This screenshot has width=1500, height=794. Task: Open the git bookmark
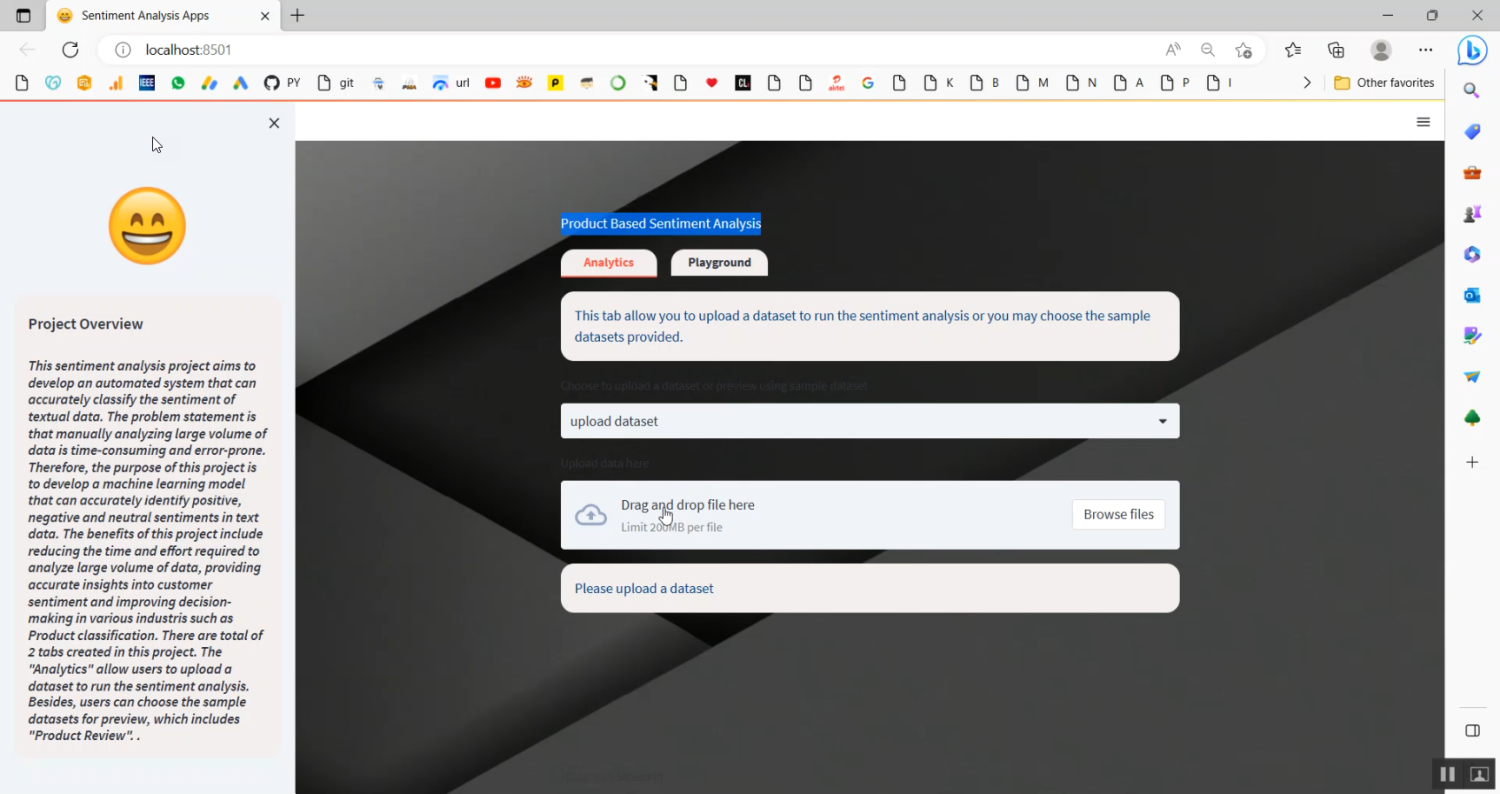[336, 83]
